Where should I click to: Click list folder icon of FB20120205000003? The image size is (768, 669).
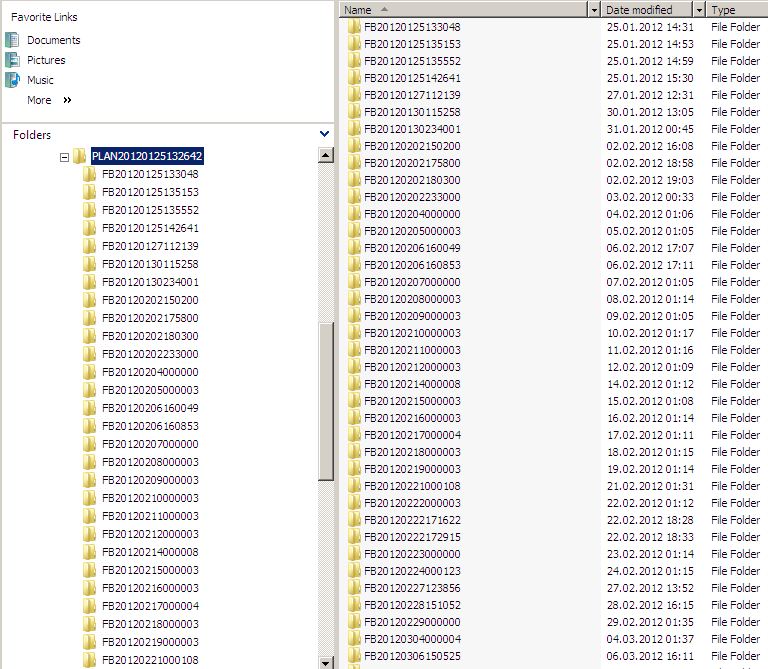point(354,231)
